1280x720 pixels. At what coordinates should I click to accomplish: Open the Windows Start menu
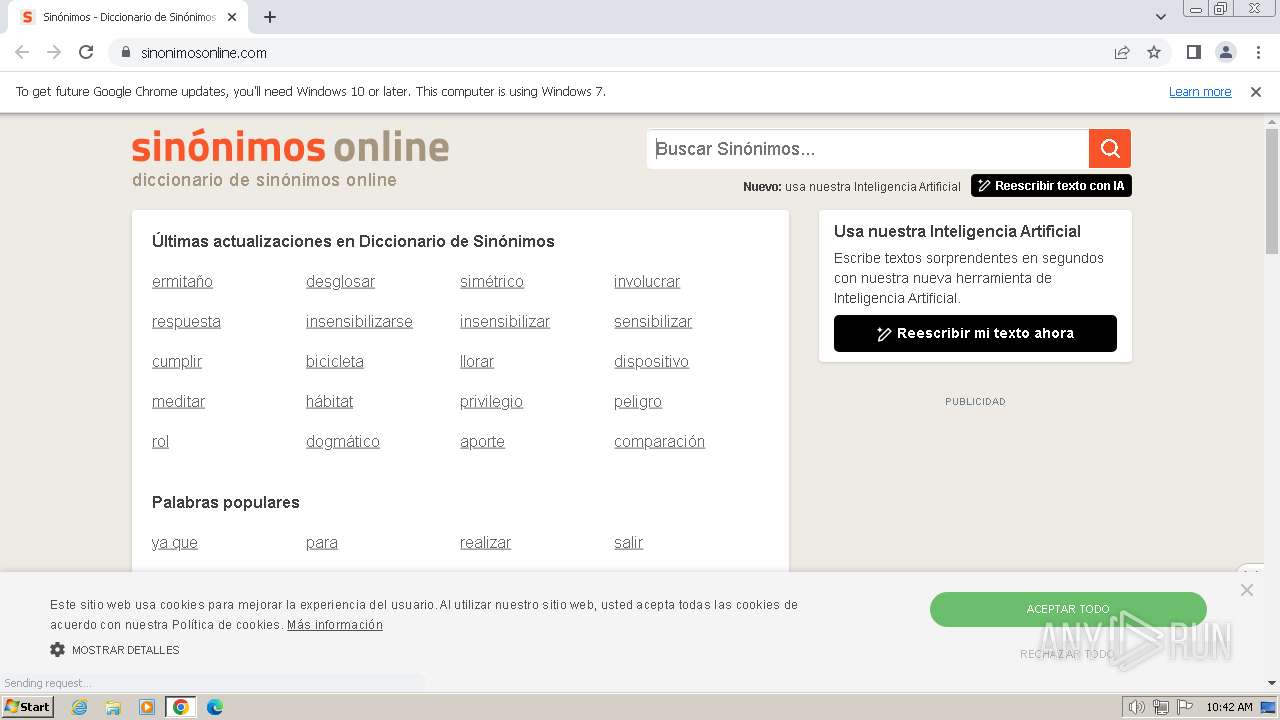click(28, 707)
